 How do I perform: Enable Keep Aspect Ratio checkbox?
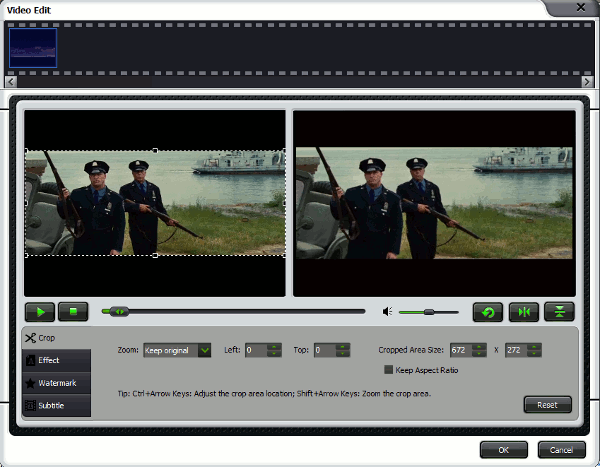click(388, 370)
